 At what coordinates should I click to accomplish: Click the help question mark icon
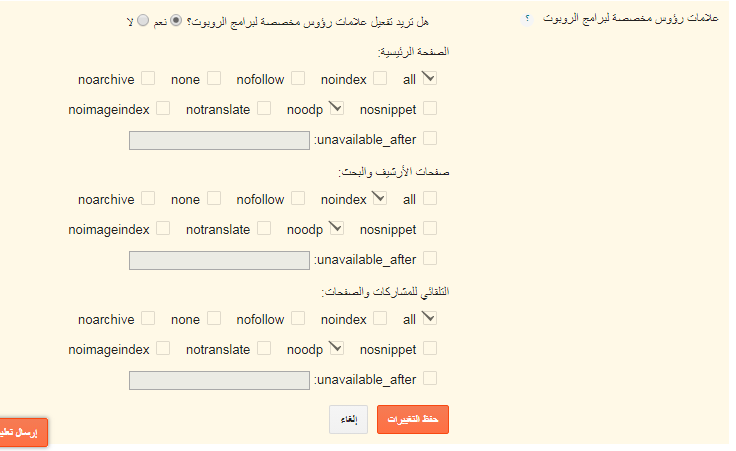click(x=527, y=19)
